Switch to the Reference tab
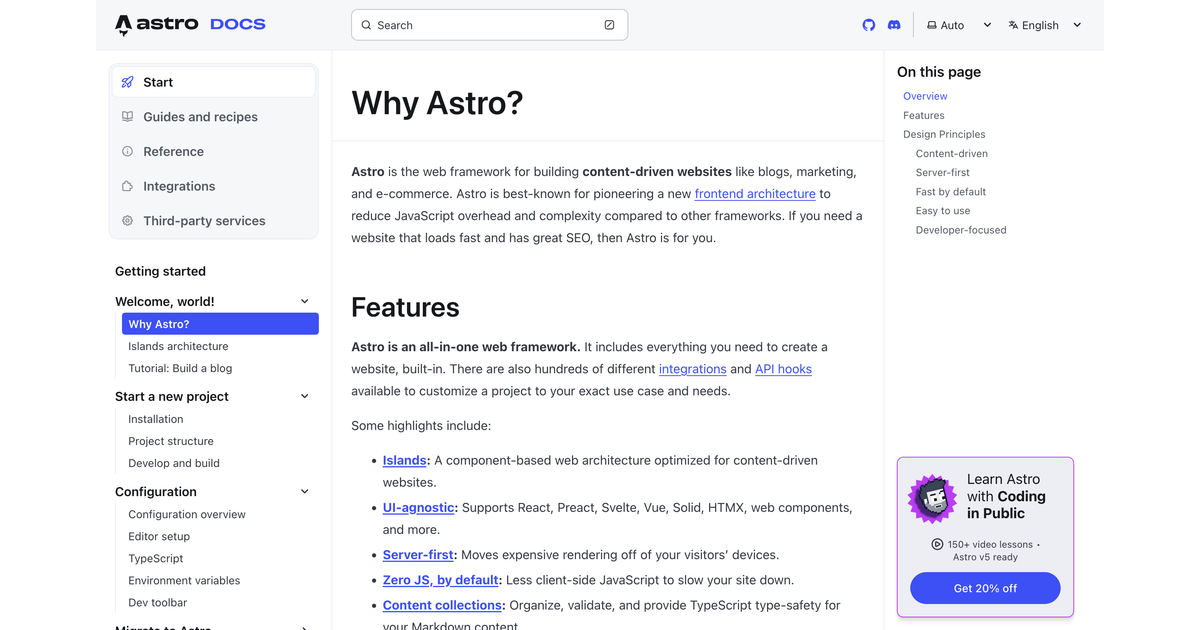The height and width of the screenshot is (630, 1200). (214, 152)
